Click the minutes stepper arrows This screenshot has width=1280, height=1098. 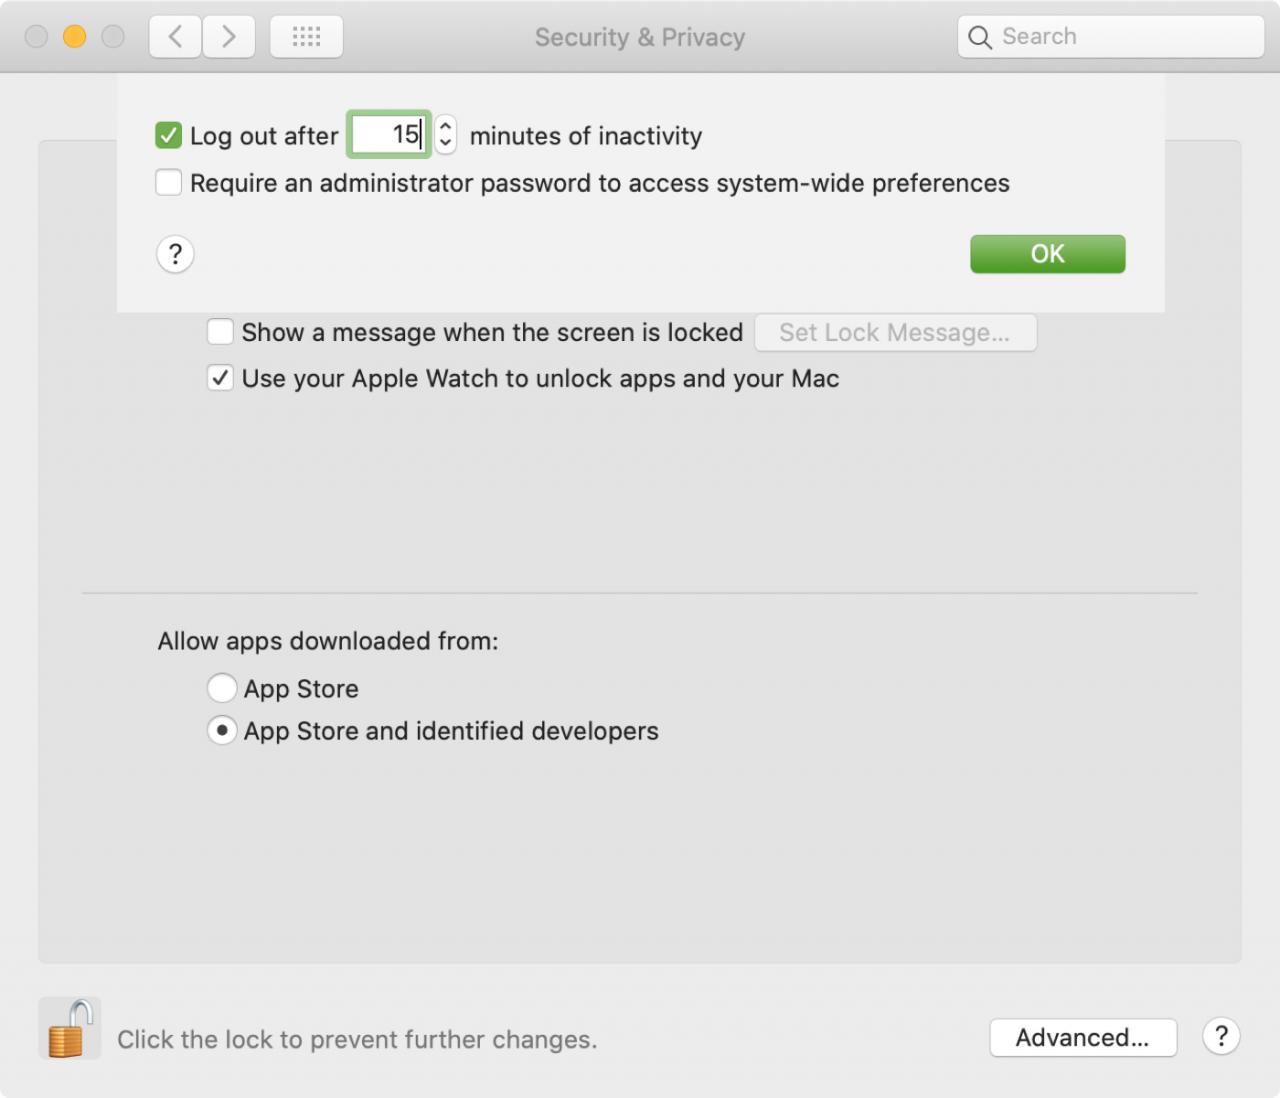click(446, 134)
